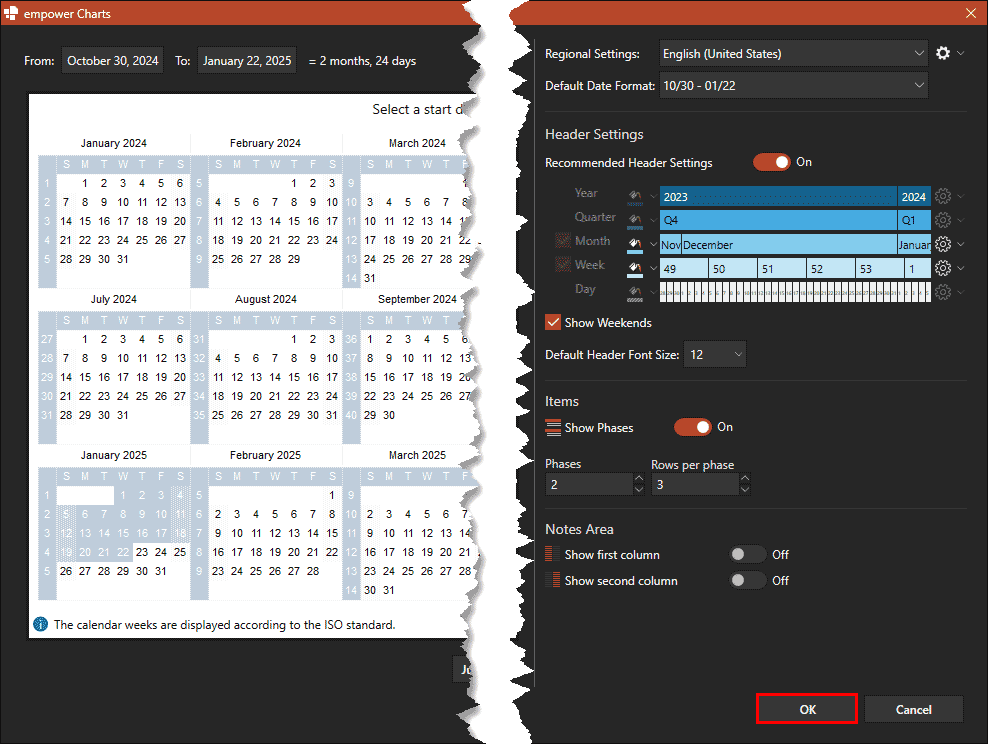Viewport: 988px width, 744px height.
Task: Click the striped icon beside Show first column
Action: [553, 554]
